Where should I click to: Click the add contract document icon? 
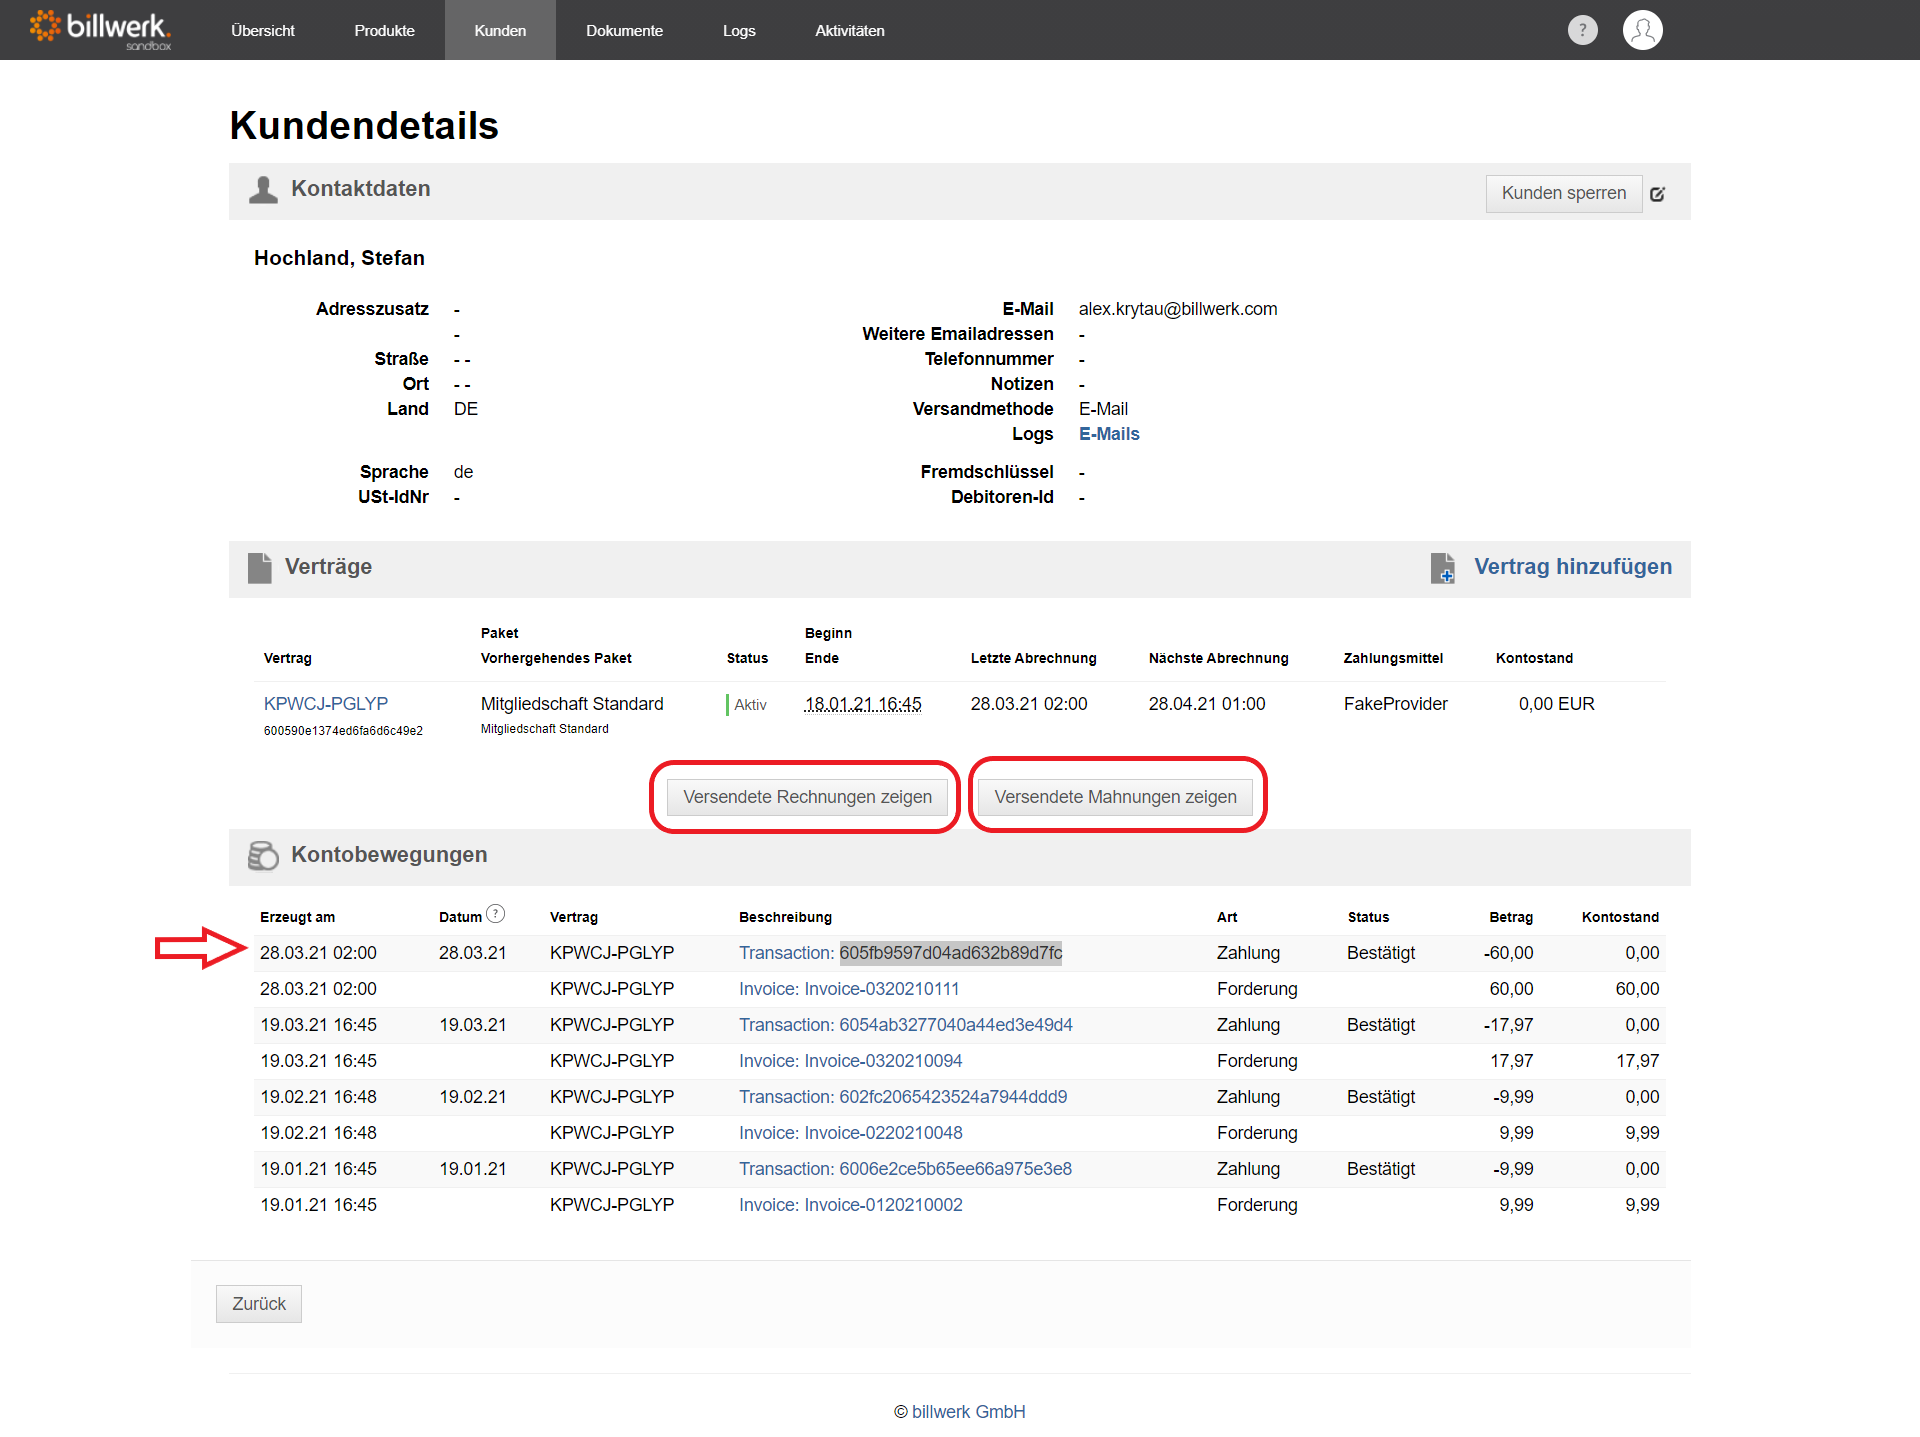[x=1442, y=568]
